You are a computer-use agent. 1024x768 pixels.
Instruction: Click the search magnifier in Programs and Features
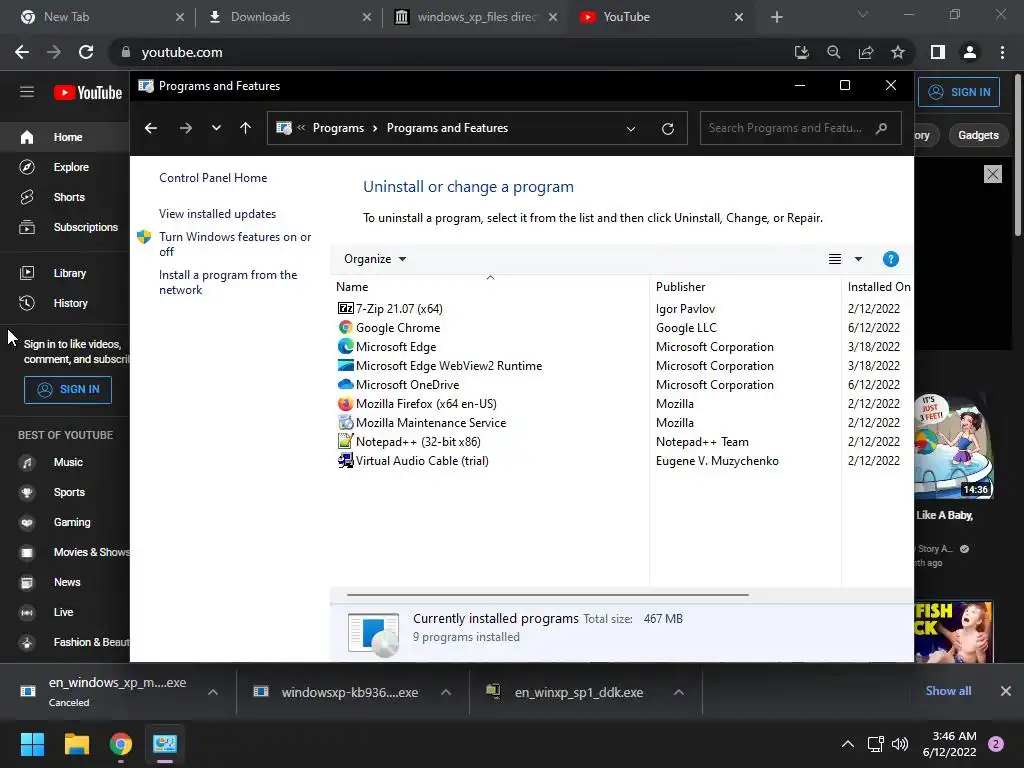click(882, 128)
